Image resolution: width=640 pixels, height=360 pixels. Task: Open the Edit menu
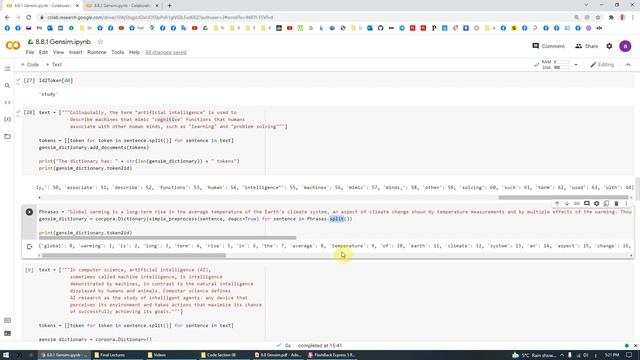(43, 52)
